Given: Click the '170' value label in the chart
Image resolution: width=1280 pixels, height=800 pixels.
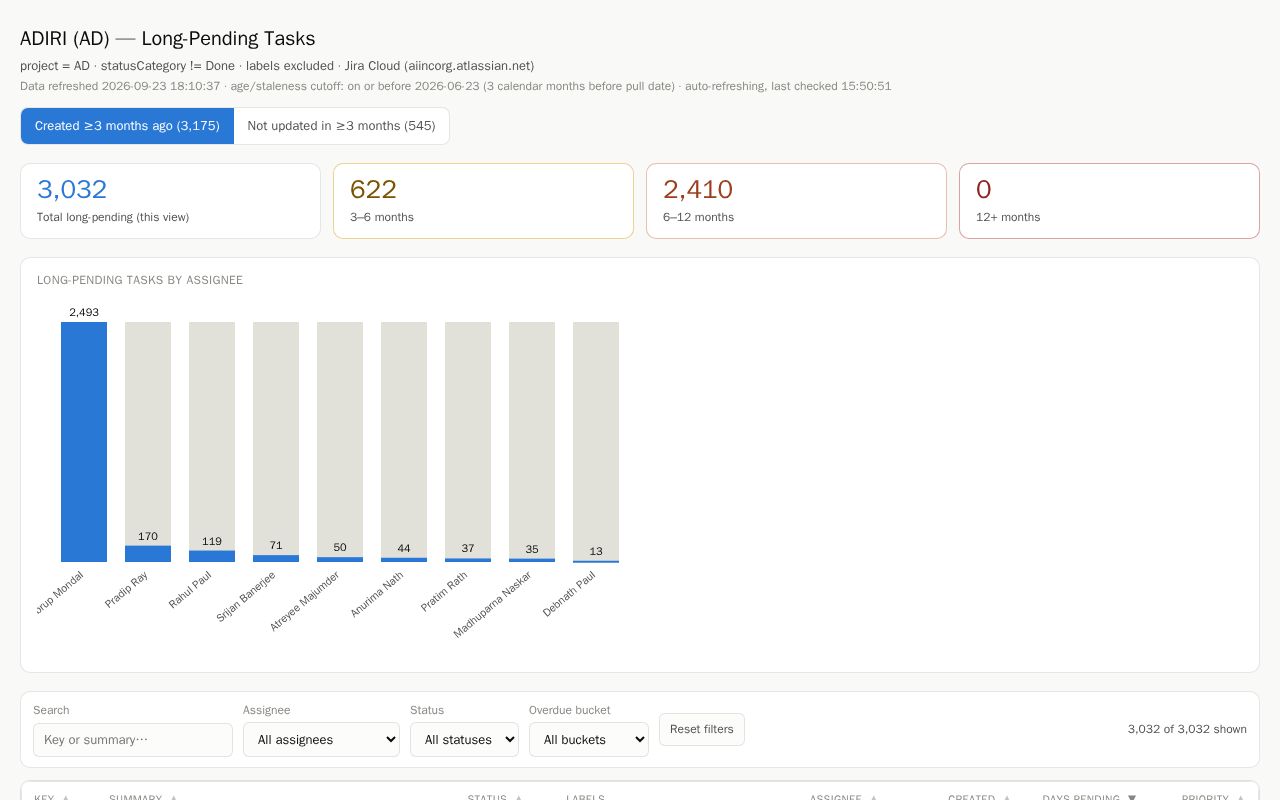Looking at the screenshot, I should pos(148,536).
